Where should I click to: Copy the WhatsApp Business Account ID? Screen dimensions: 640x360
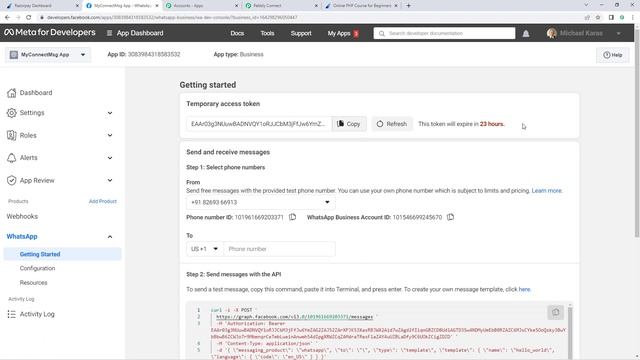click(x=450, y=217)
